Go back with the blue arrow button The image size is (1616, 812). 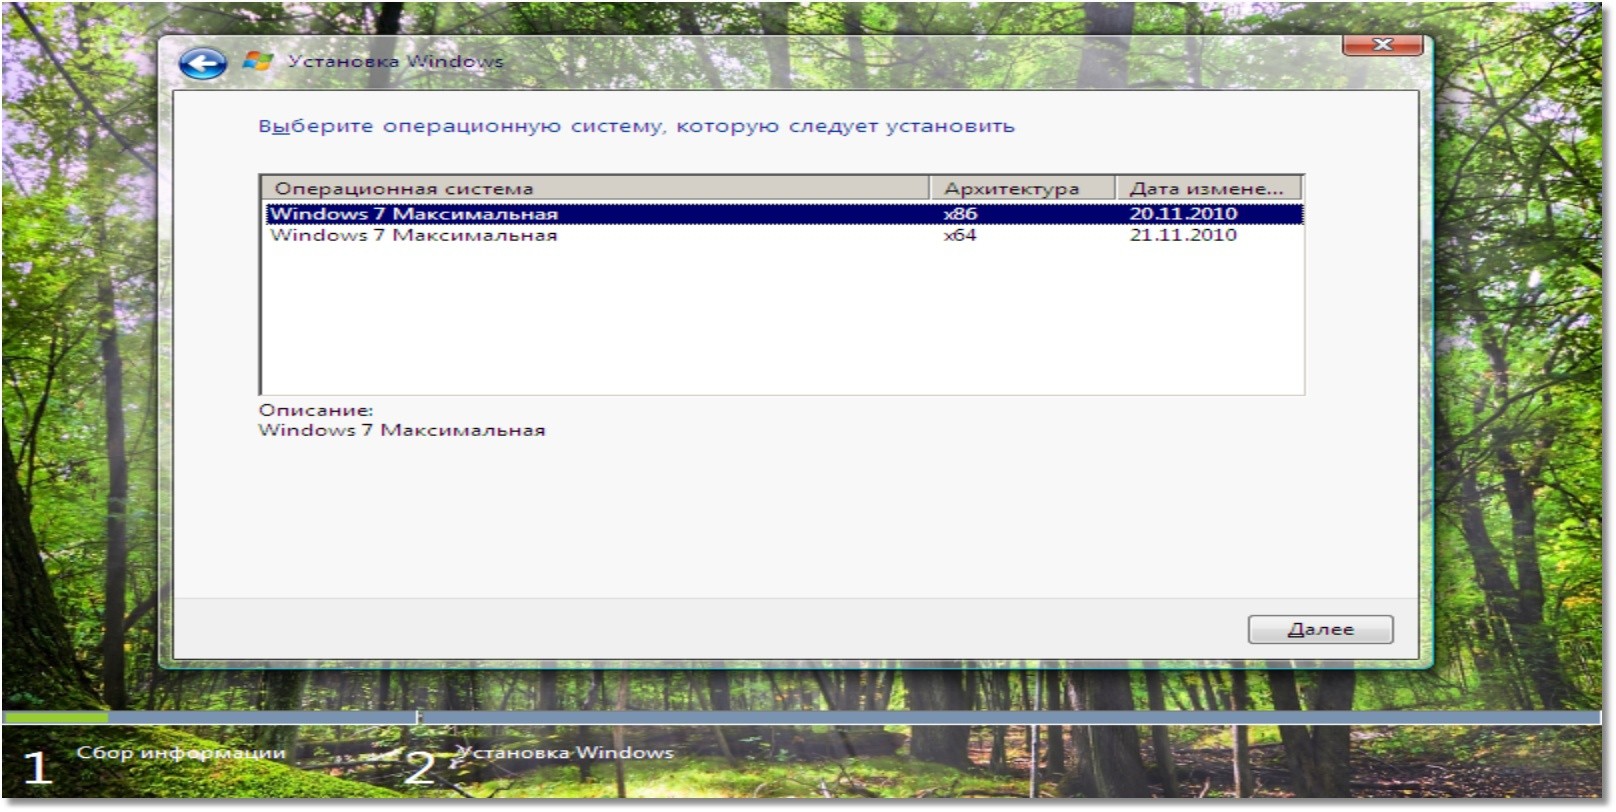point(202,65)
